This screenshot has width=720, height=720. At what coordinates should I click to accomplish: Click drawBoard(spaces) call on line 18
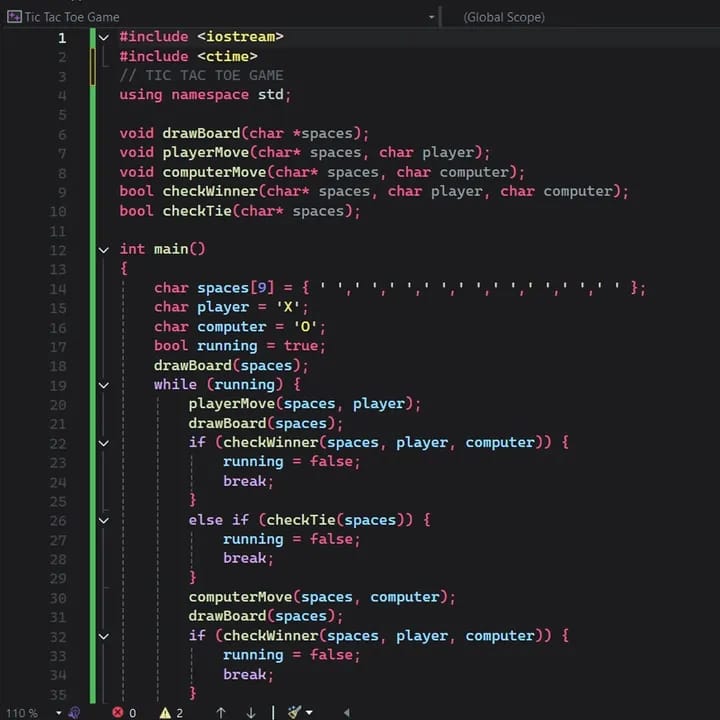point(231,366)
